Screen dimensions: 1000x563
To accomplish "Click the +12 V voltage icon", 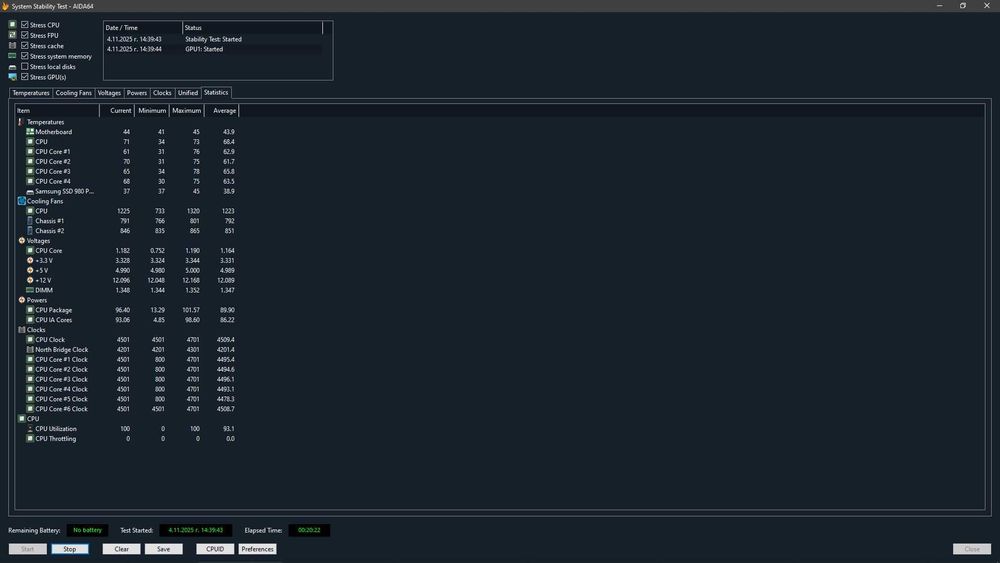I will coord(30,280).
